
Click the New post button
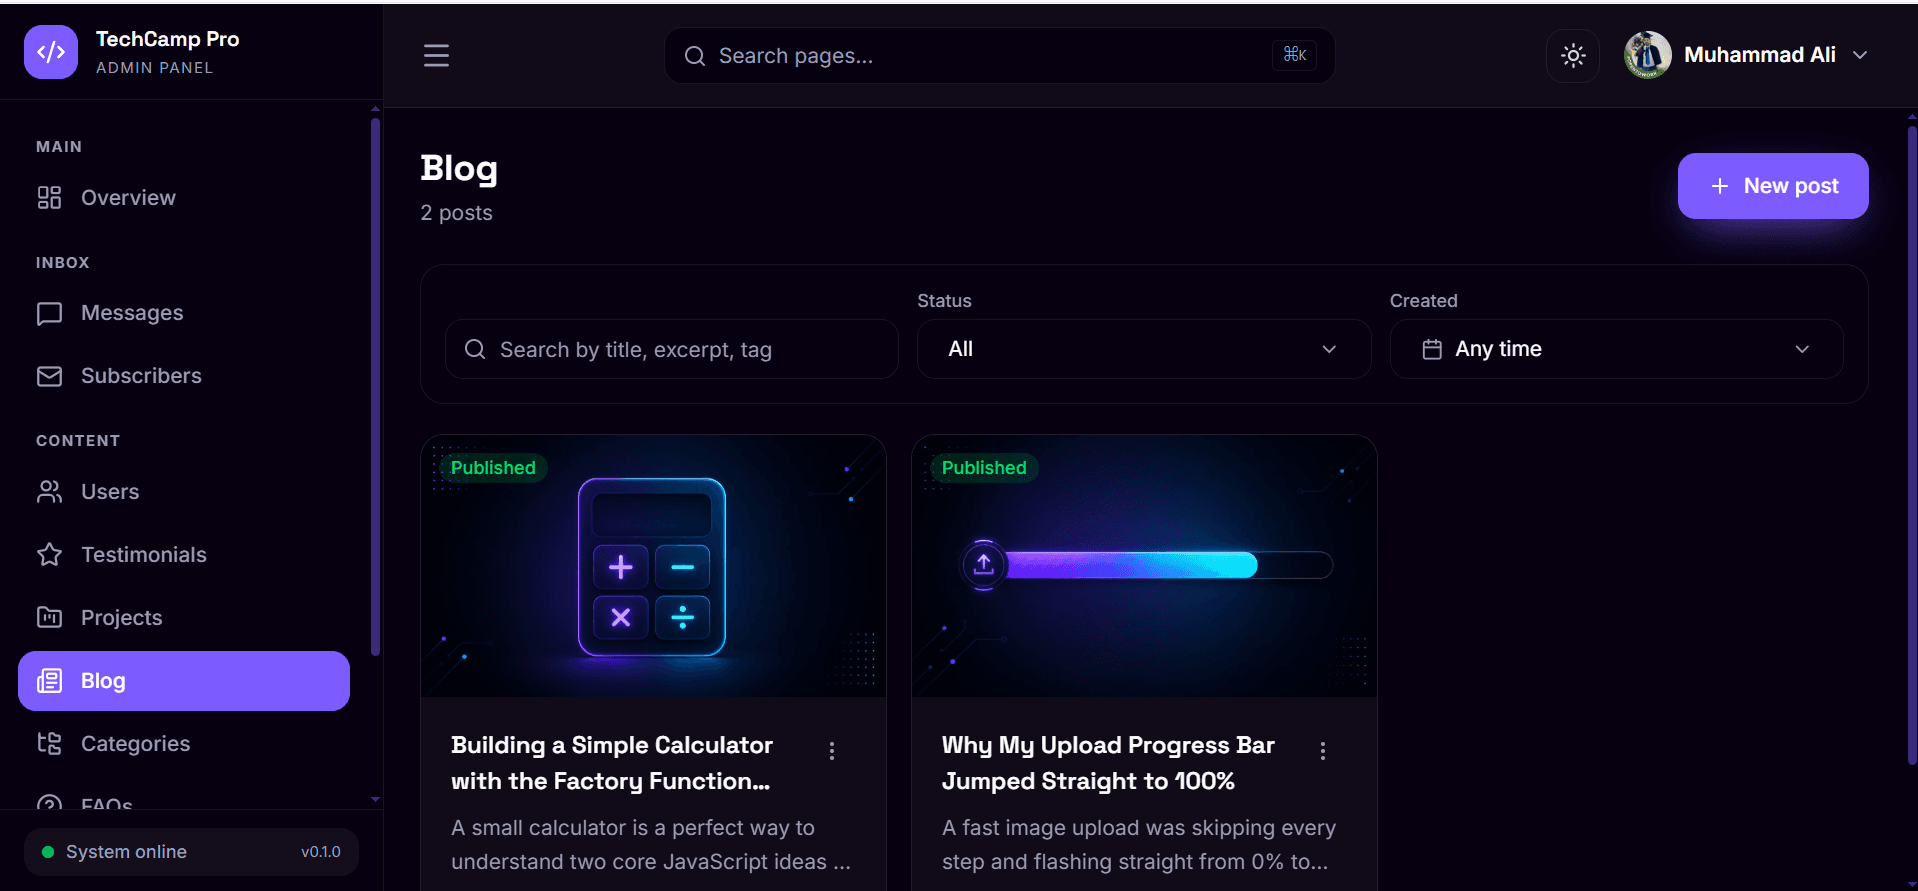pos(1773,186)
